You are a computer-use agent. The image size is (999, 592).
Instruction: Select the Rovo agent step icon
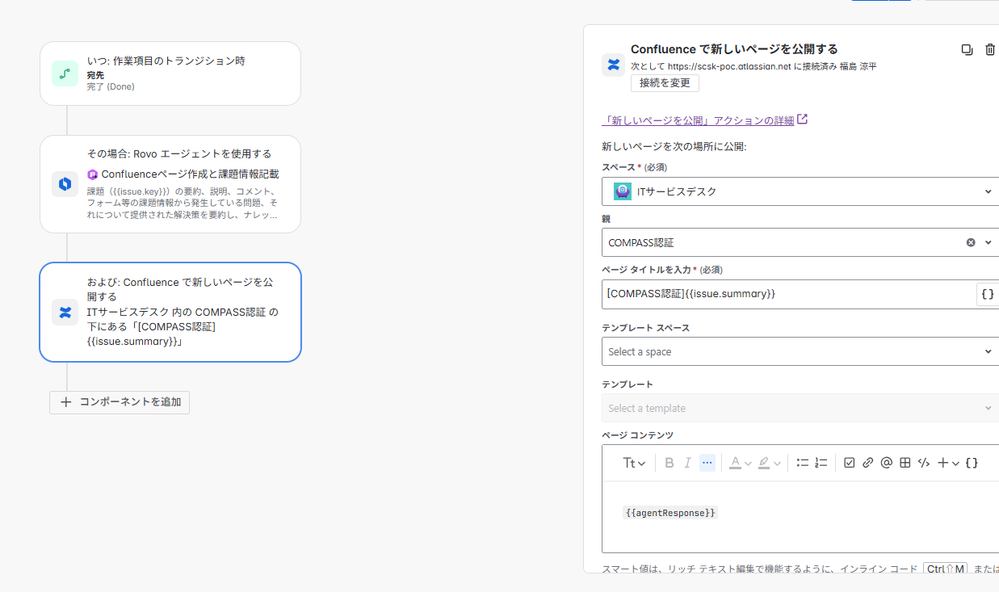click(x=65, y=184)
